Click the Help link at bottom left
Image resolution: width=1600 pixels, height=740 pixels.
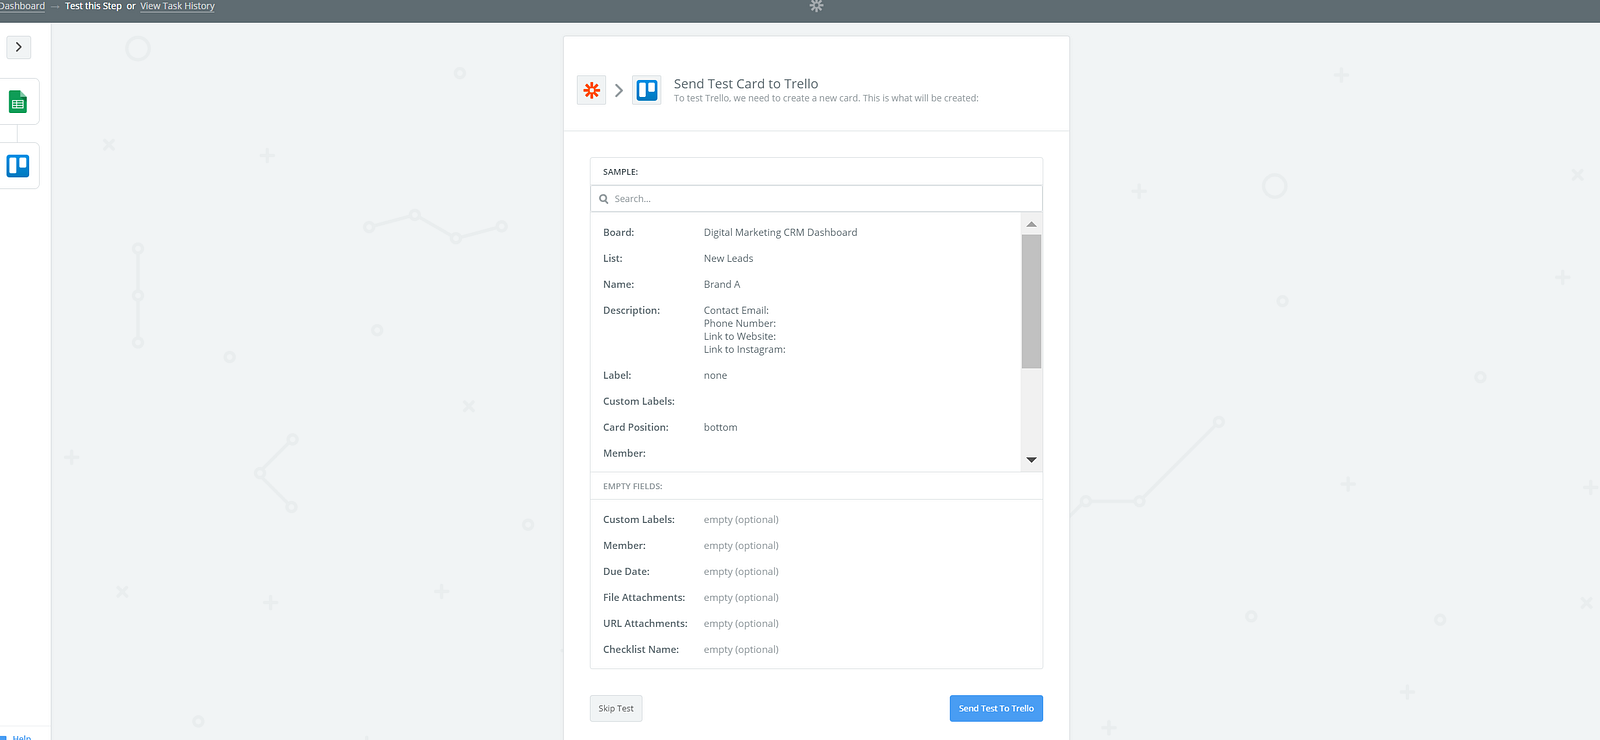22,737
